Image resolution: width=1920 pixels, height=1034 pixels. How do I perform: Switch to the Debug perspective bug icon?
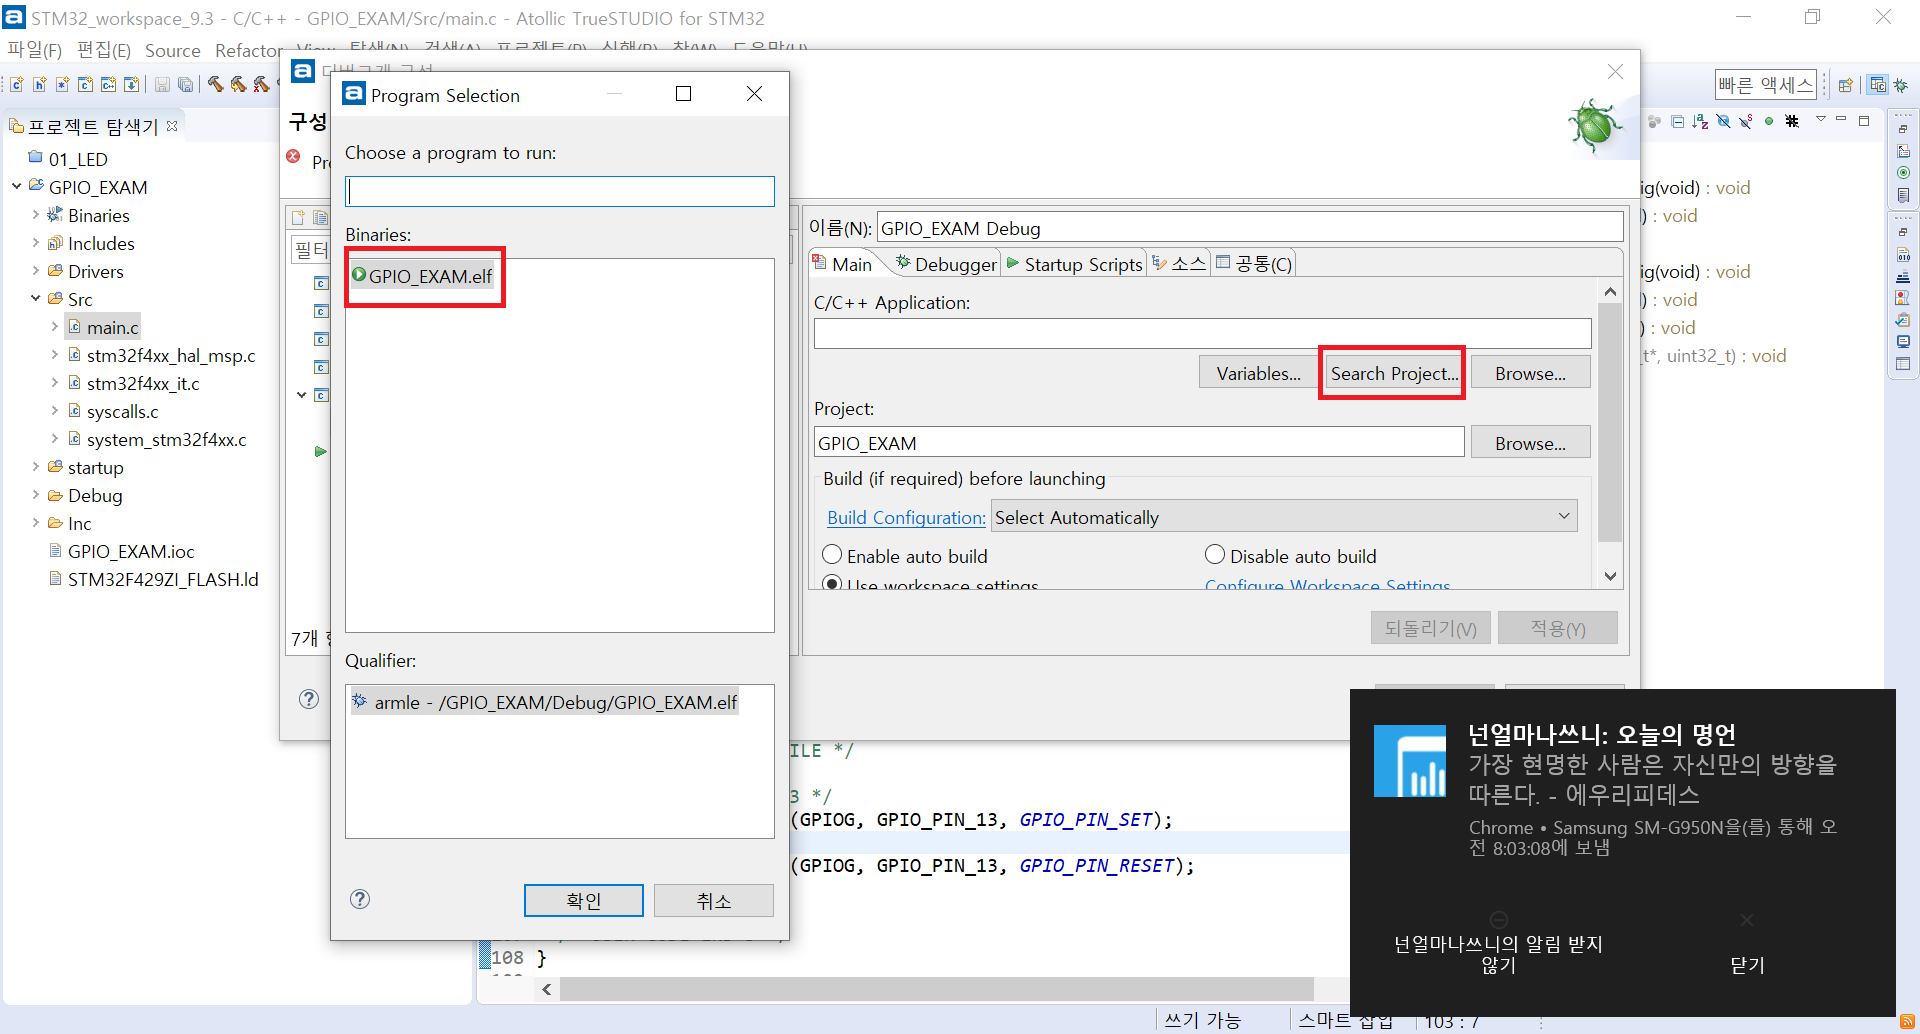tap(1900, 85)
